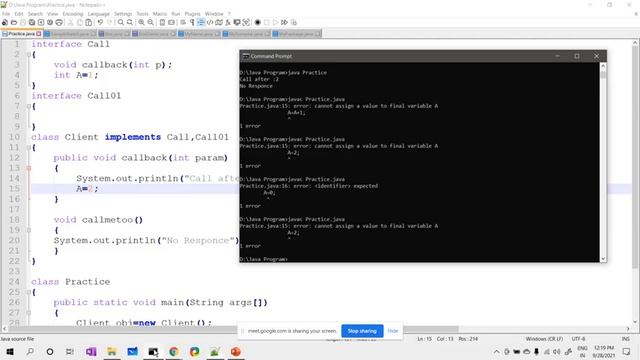640x360 pixels.
Task: Toggle file monitoring (tail -f) icon
Action: (x=246, y=22)
